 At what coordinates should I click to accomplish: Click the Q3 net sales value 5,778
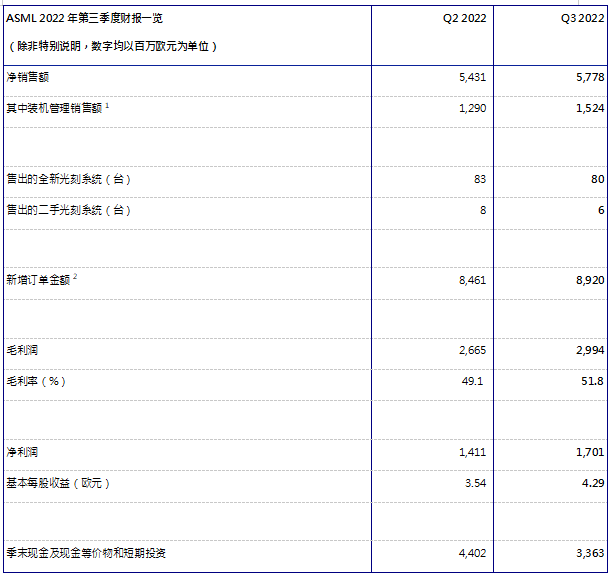tap(588, 77)
